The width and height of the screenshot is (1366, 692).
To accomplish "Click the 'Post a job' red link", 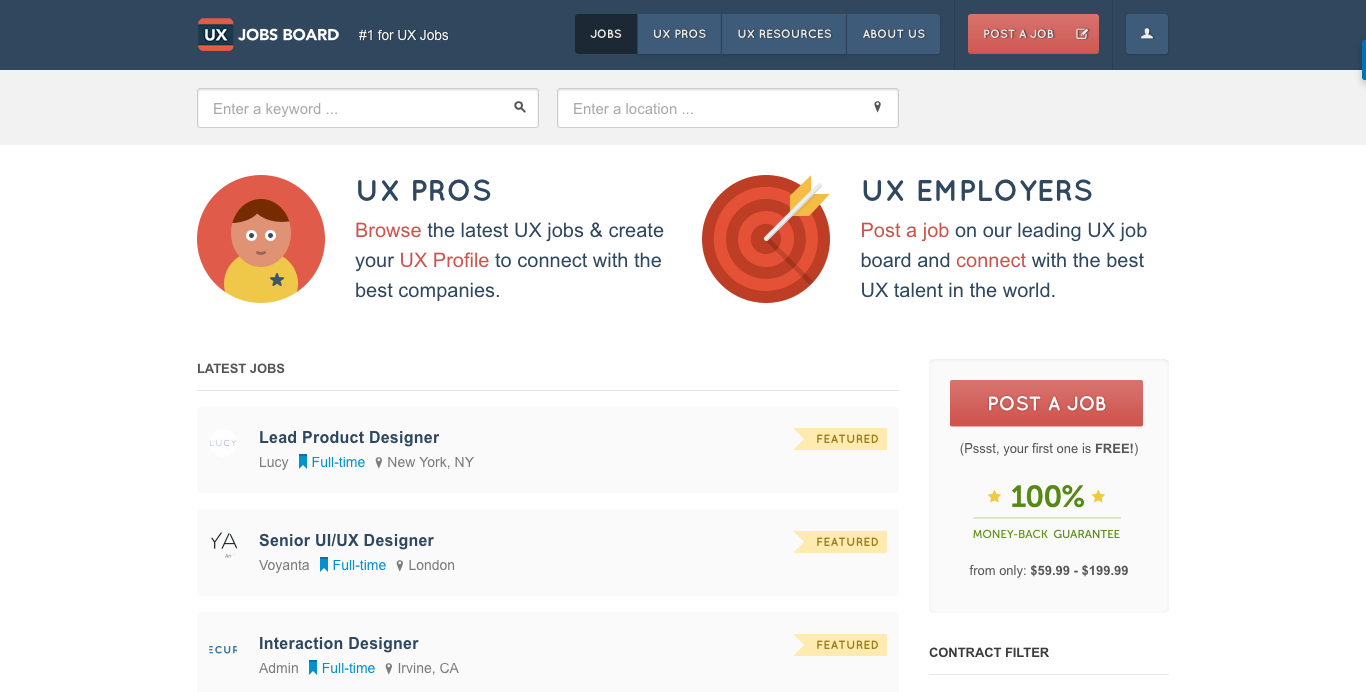I will 904,230.
